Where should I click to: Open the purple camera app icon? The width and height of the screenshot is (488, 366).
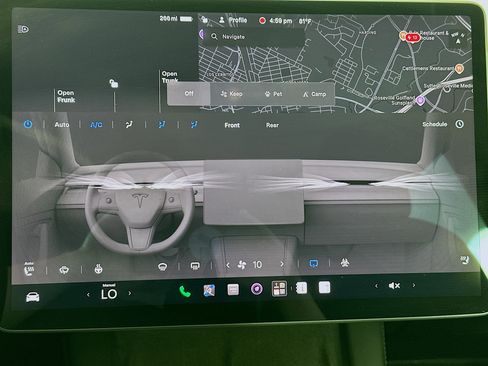tap(257, 289)
